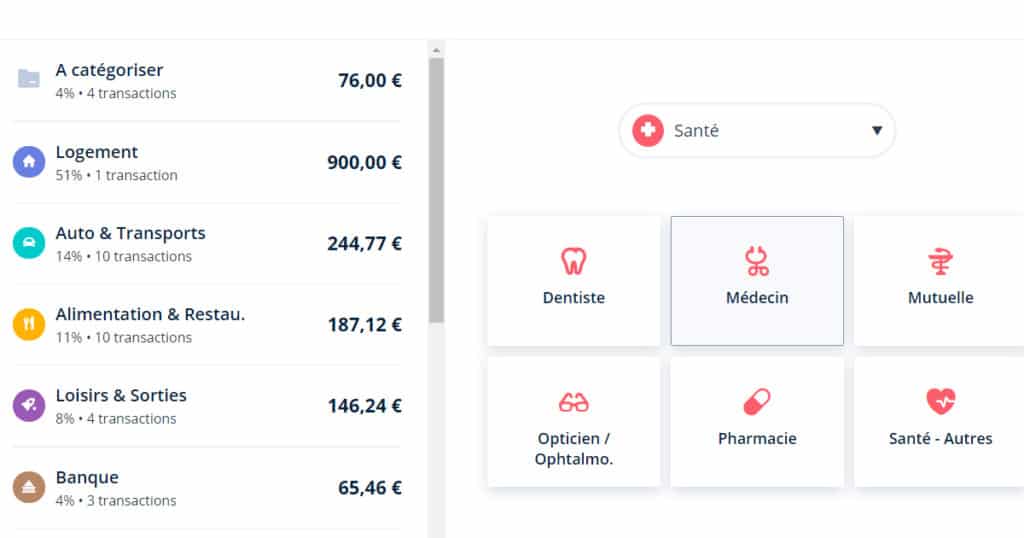Click the Banque category icon

point(29,487)
